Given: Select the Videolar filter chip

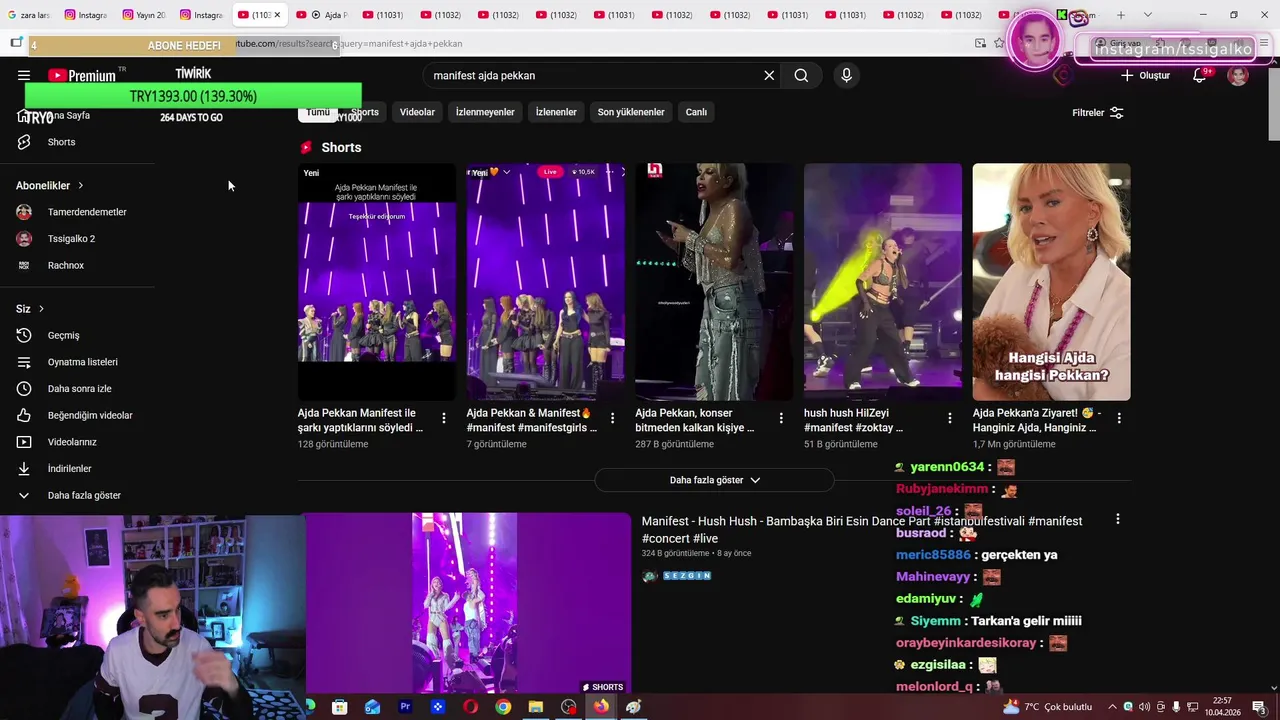Looking at the screenshot, I should pyautogui.click(x=417, y=112).
